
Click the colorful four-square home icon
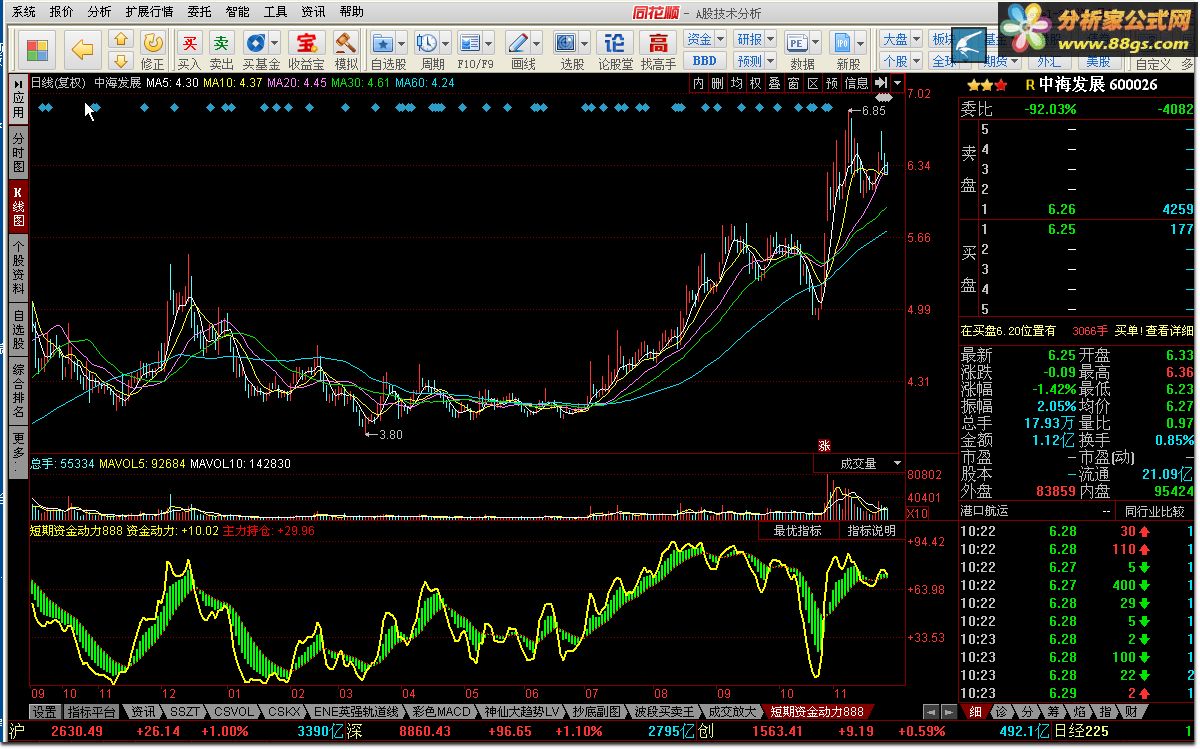(x=38, y=51)
